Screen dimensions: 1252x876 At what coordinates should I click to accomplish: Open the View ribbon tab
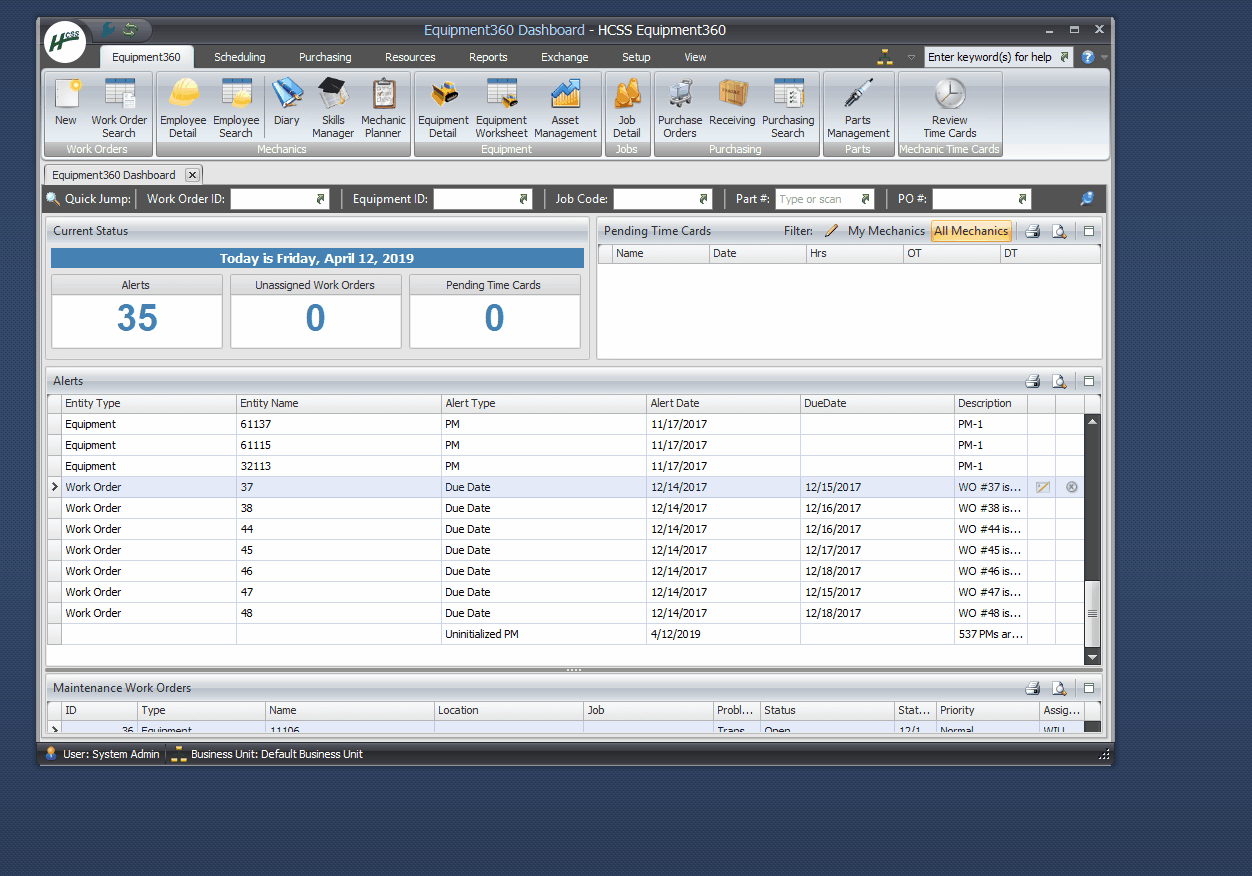tap(695, 57)
